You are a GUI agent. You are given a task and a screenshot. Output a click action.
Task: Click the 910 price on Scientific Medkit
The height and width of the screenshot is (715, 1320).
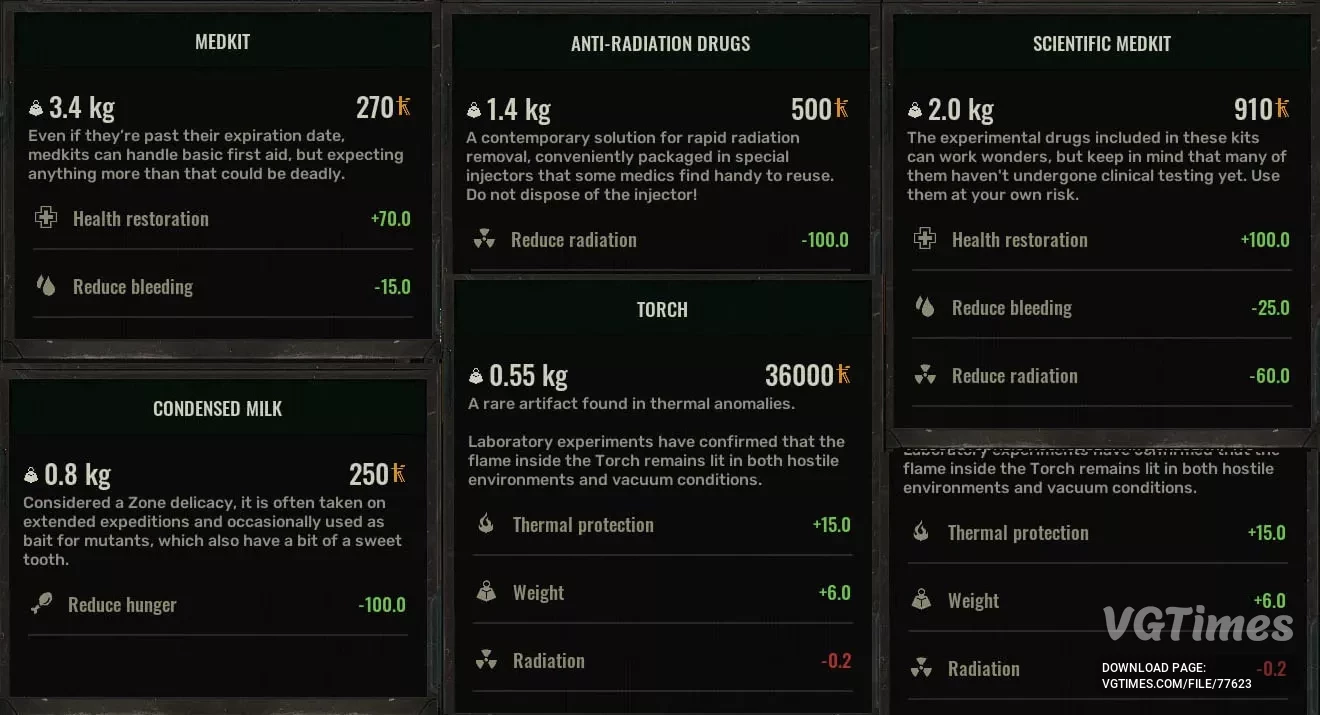[x=1254, y=109]
